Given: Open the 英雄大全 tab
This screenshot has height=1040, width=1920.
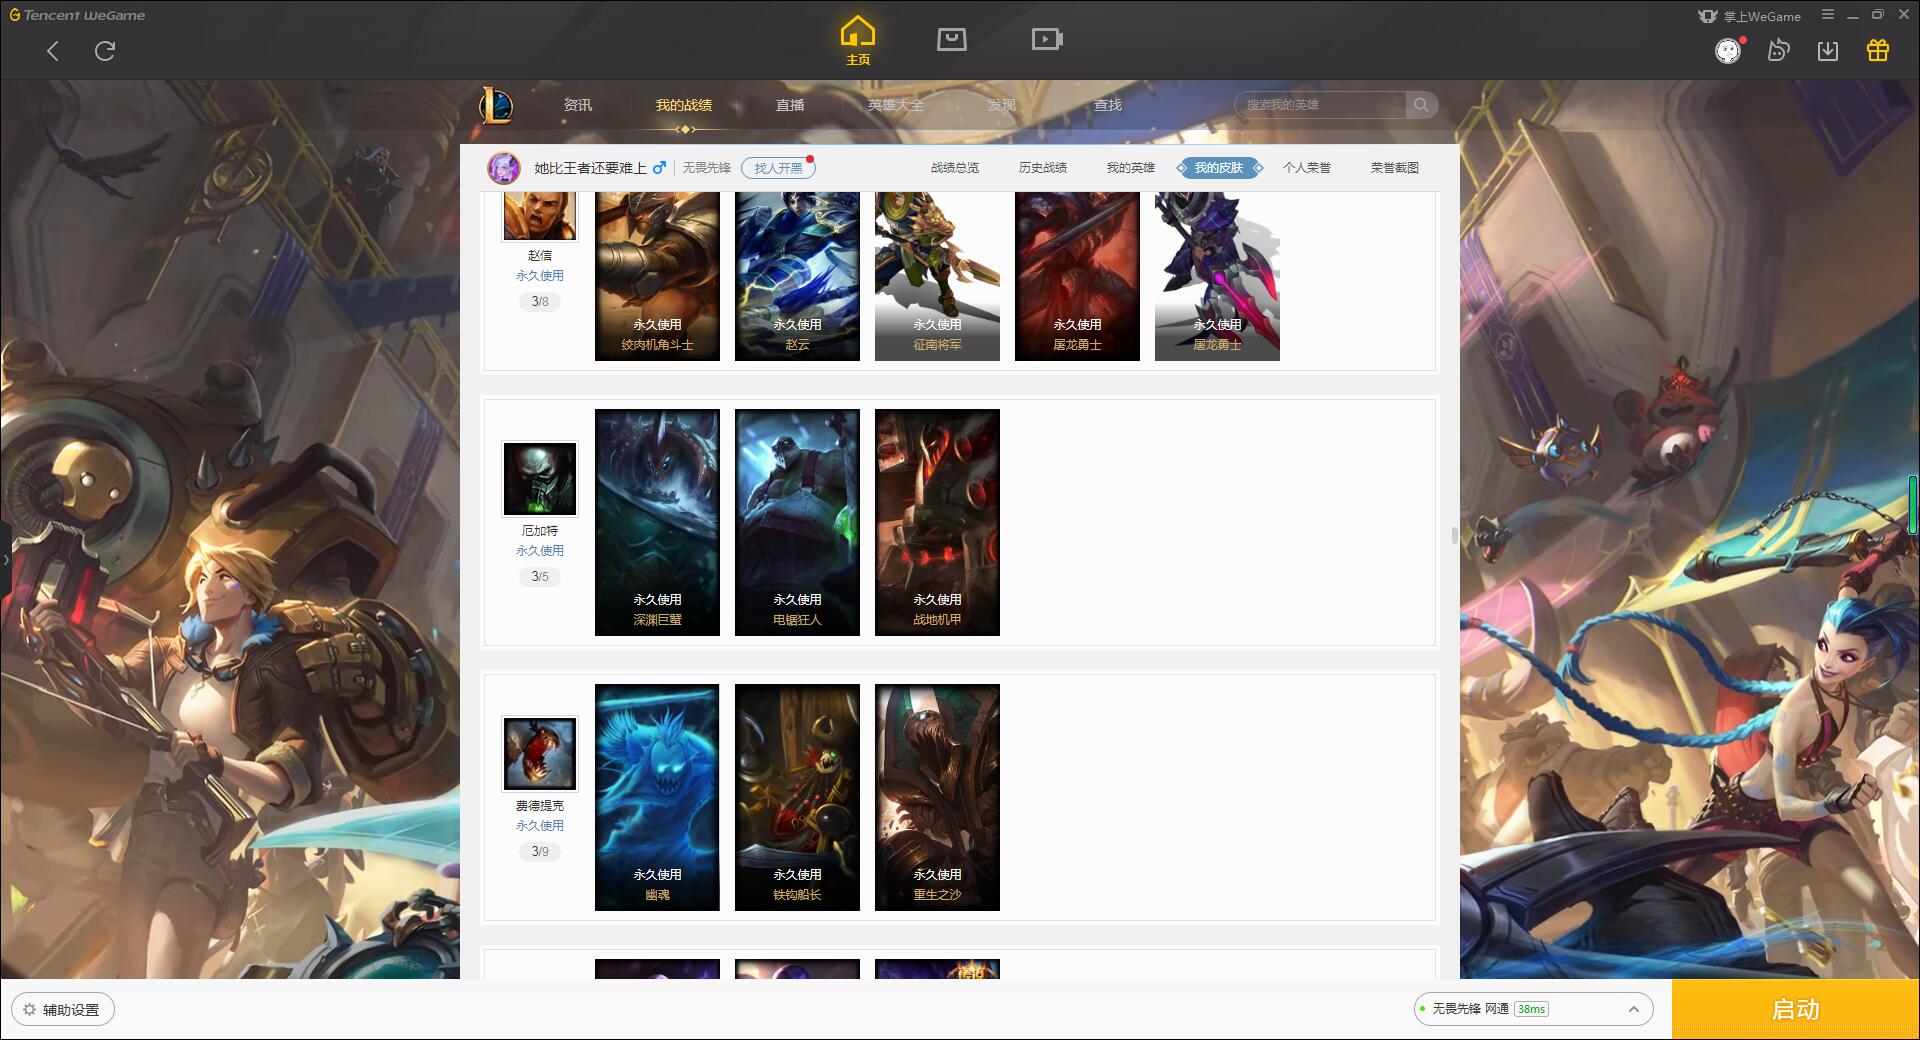Looking at the screenshot, I should [x=896, y=105].
